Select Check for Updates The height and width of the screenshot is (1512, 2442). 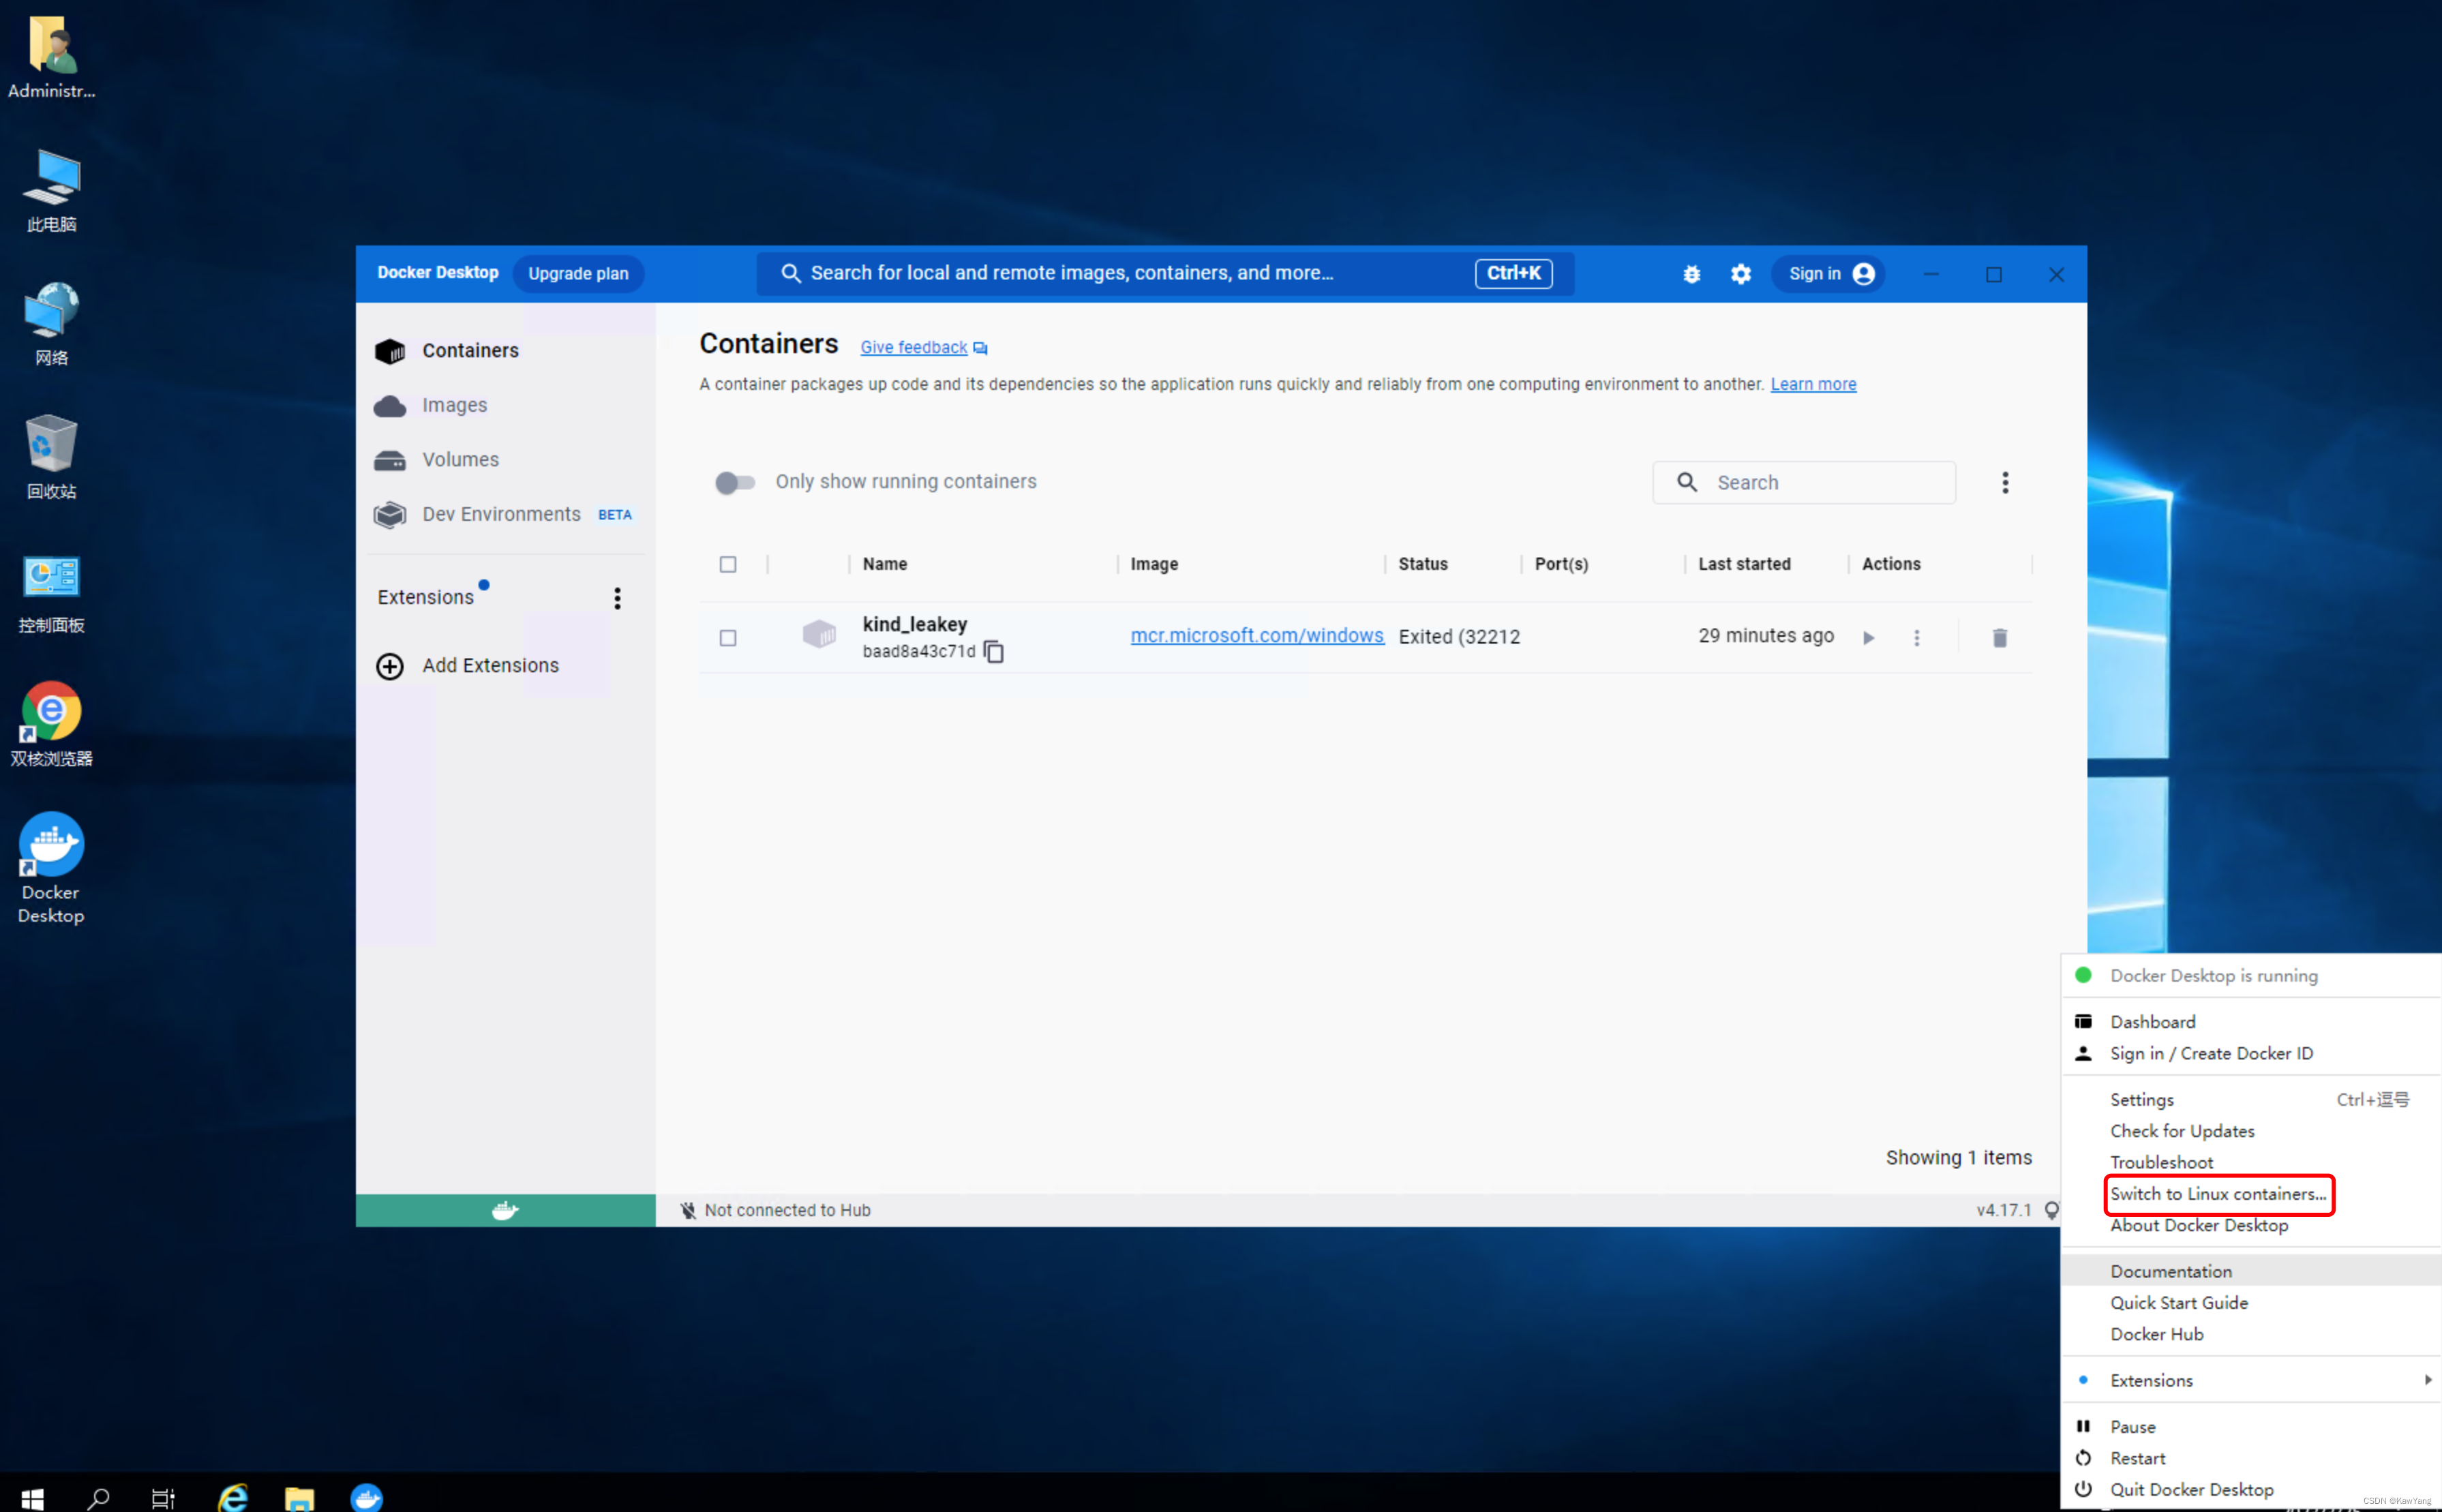pyautogui.click(x=2251, y=1131)
